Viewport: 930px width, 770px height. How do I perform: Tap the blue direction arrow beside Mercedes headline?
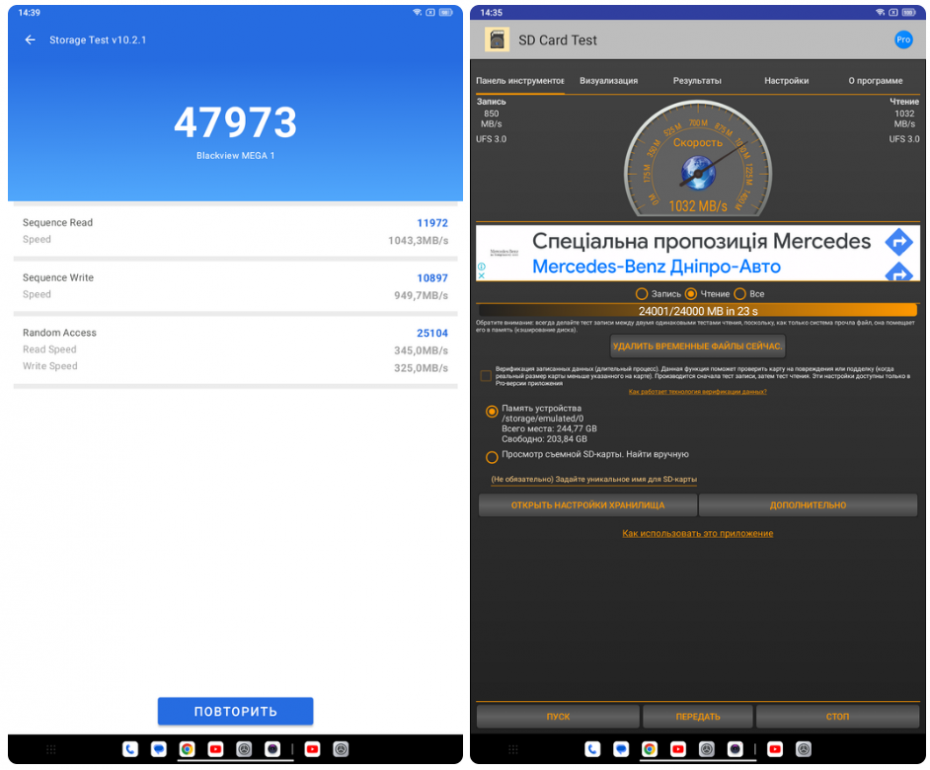pyautogui.click(x=899, y=241)
